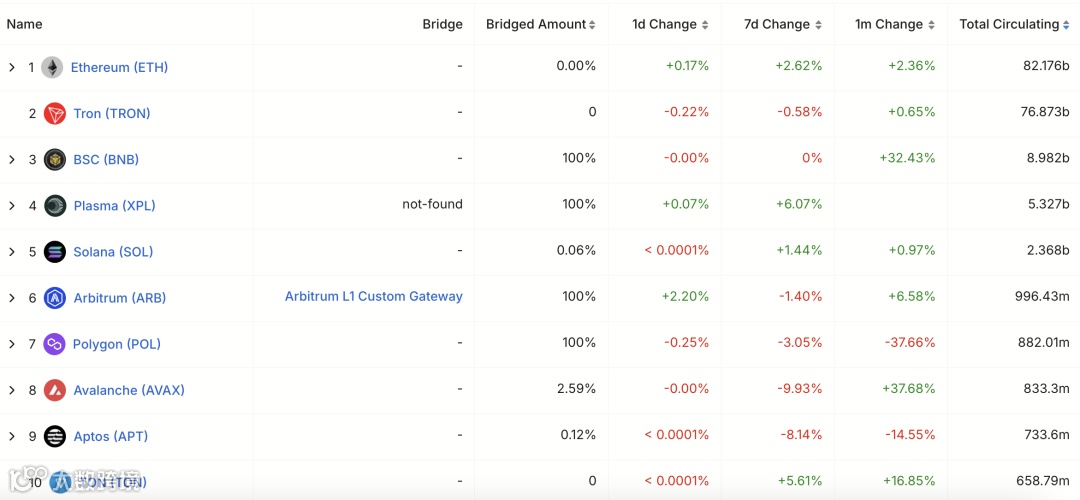Viewport: 1080px width, 500px height.
Task: Open the Solana (SOL) chain link
Action: click(113, 252)
